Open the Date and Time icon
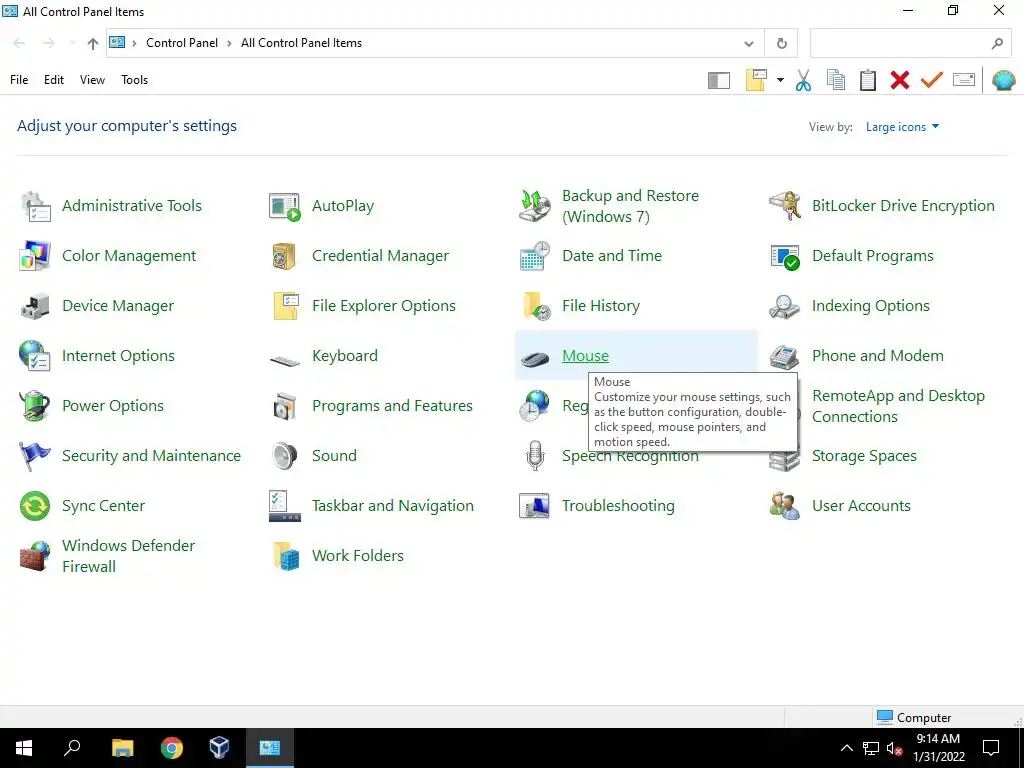This screenshot has height=768, width=1024. coord(535,256)
